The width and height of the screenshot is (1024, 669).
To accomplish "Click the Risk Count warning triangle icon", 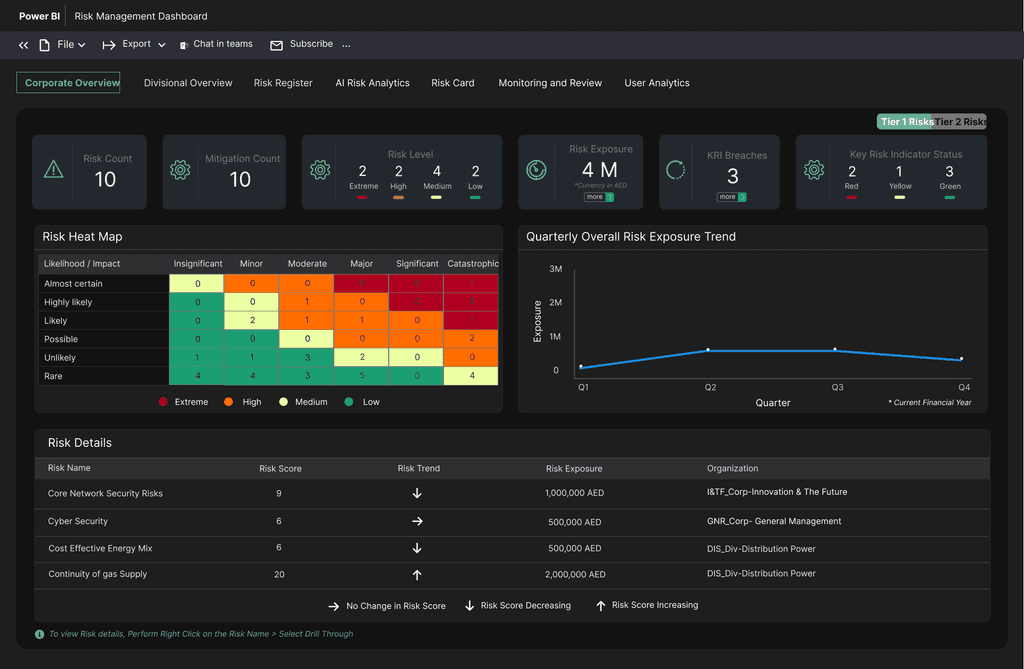I will [x=54, y=170].
